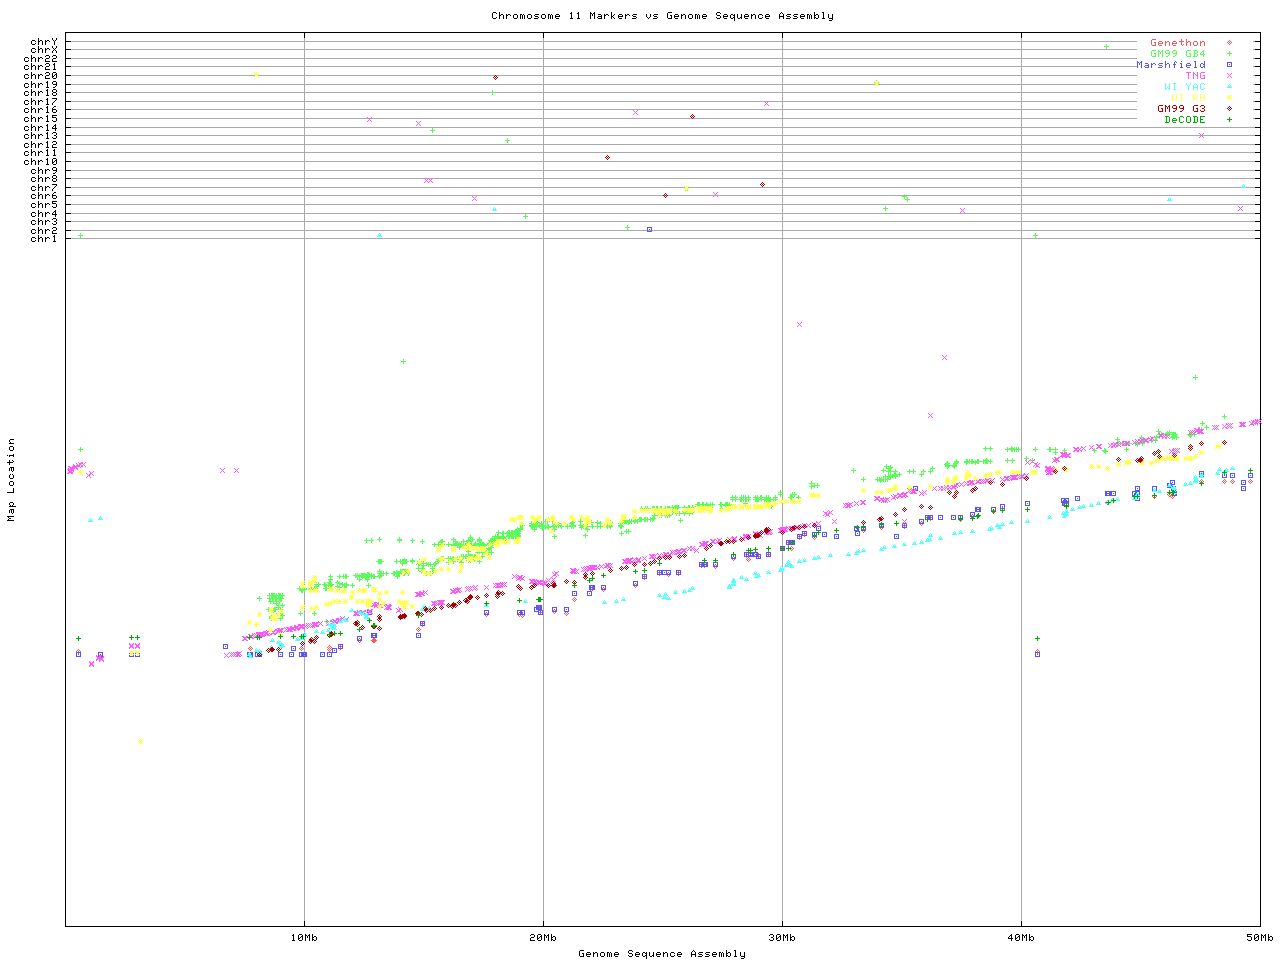Screen dimensions: 1280x960
Task: Click the Genome Sequence Assembly x-axis title
Action: (662, 954)
